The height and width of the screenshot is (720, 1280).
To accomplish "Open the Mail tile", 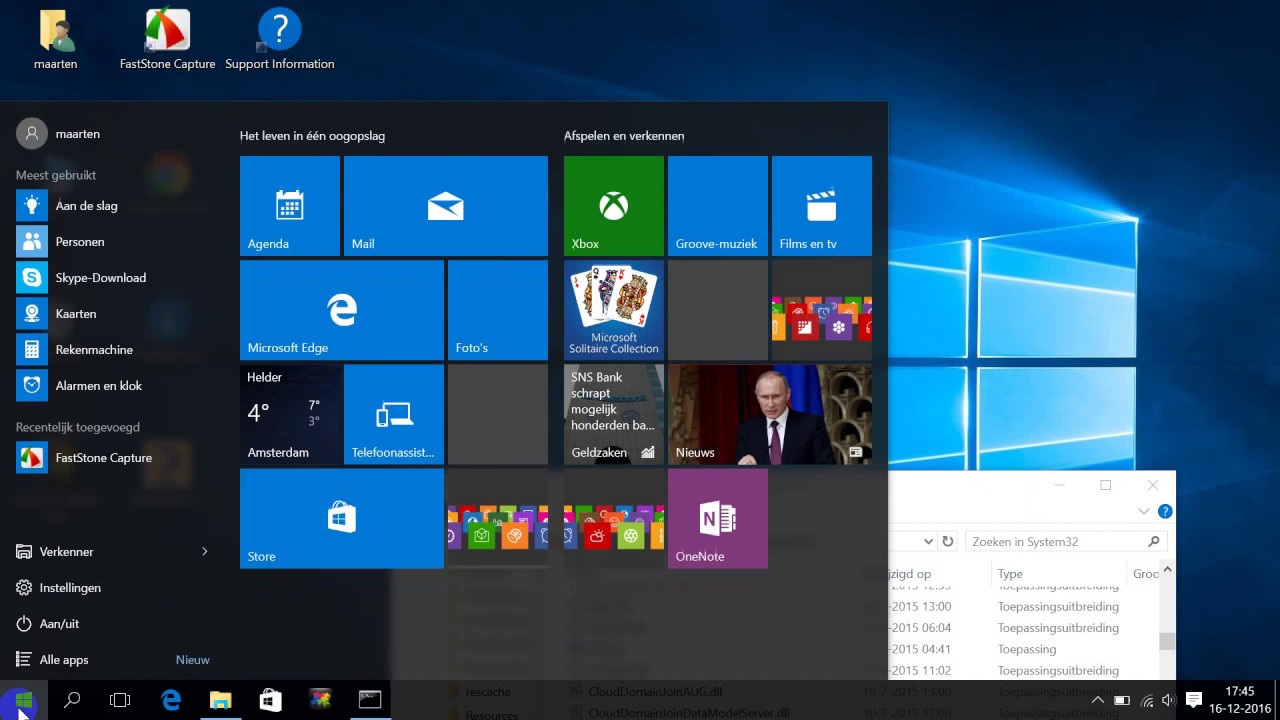I will [x=446, y=206].
